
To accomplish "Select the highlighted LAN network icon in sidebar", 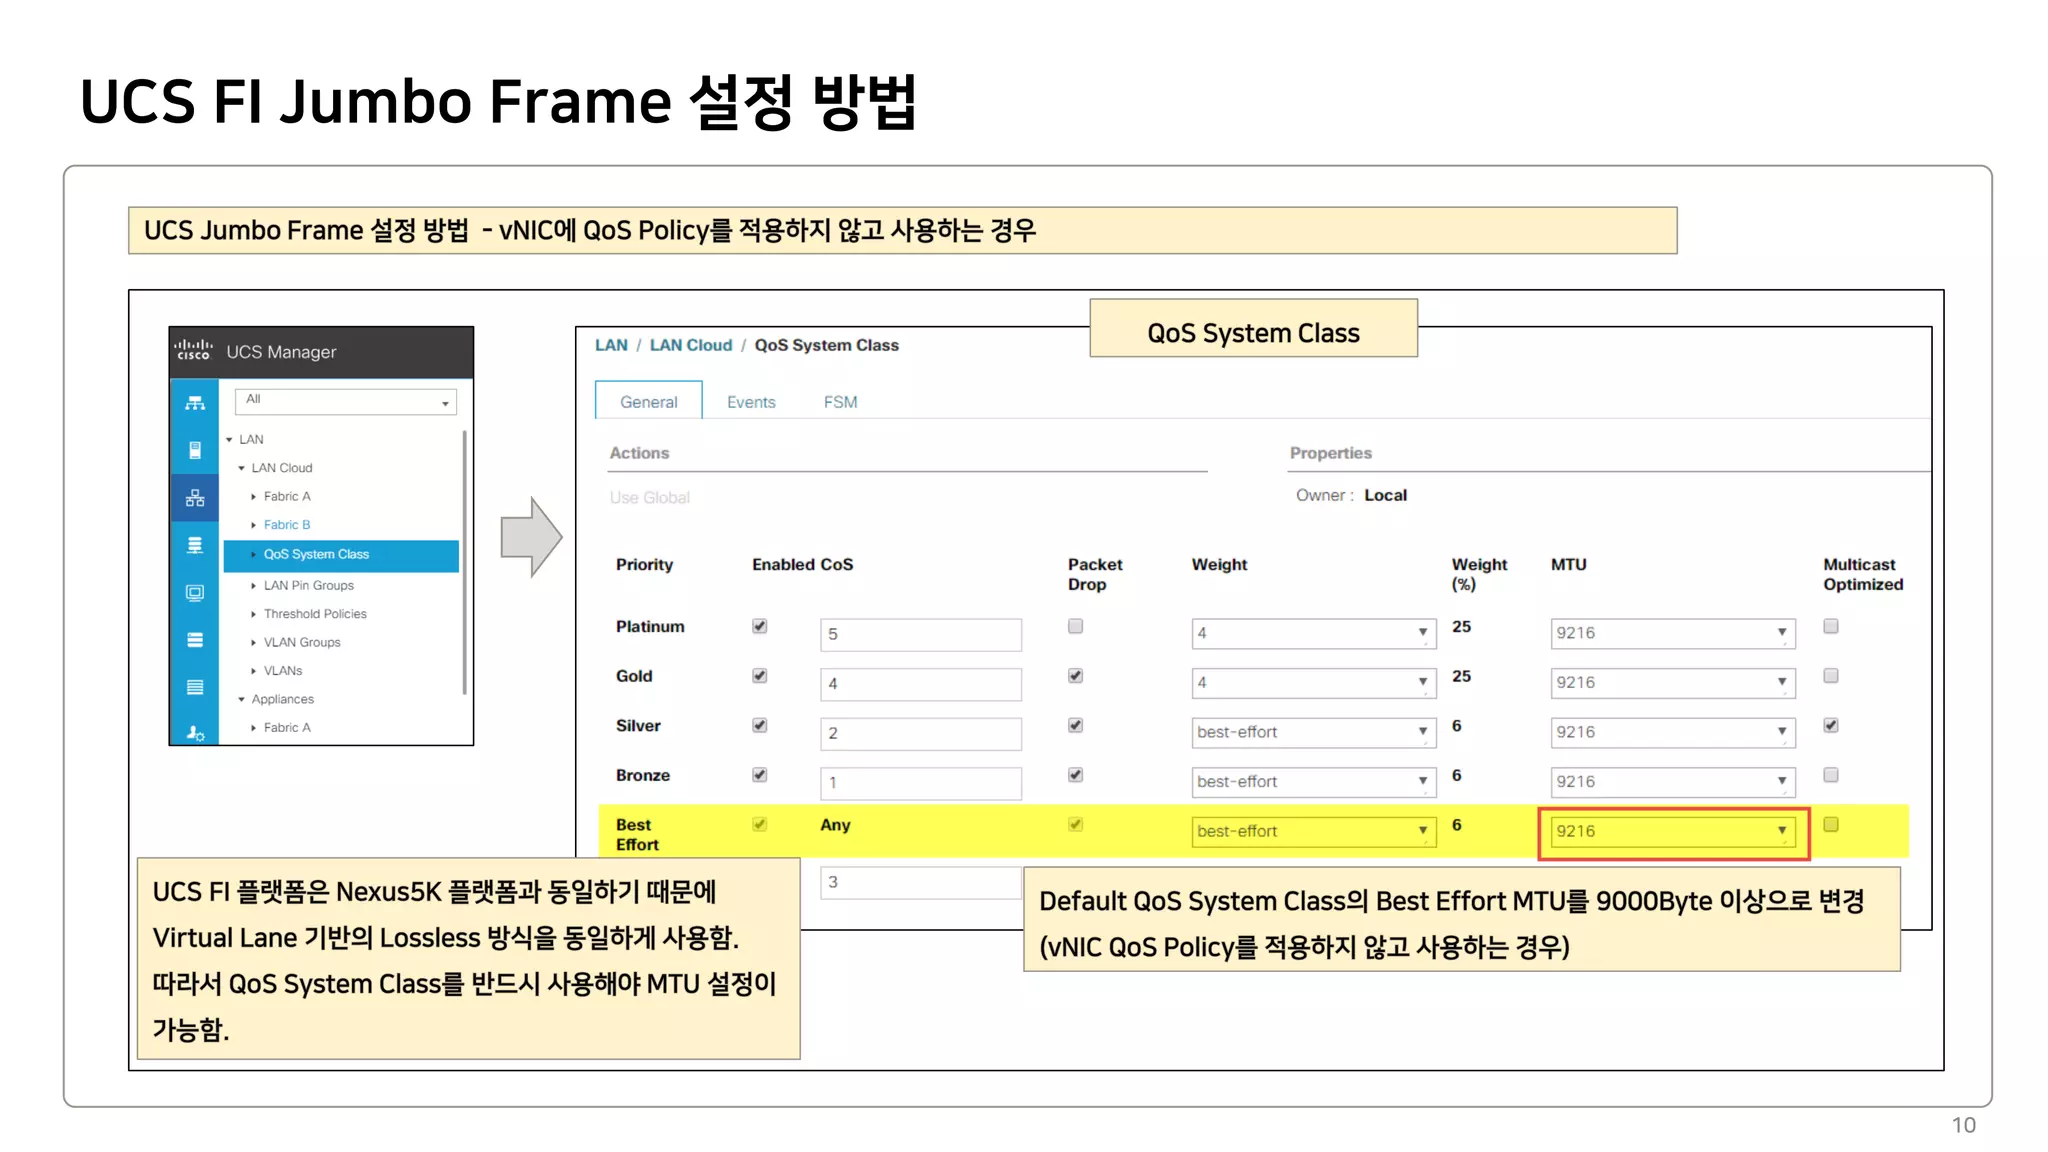I will point(195,498).
